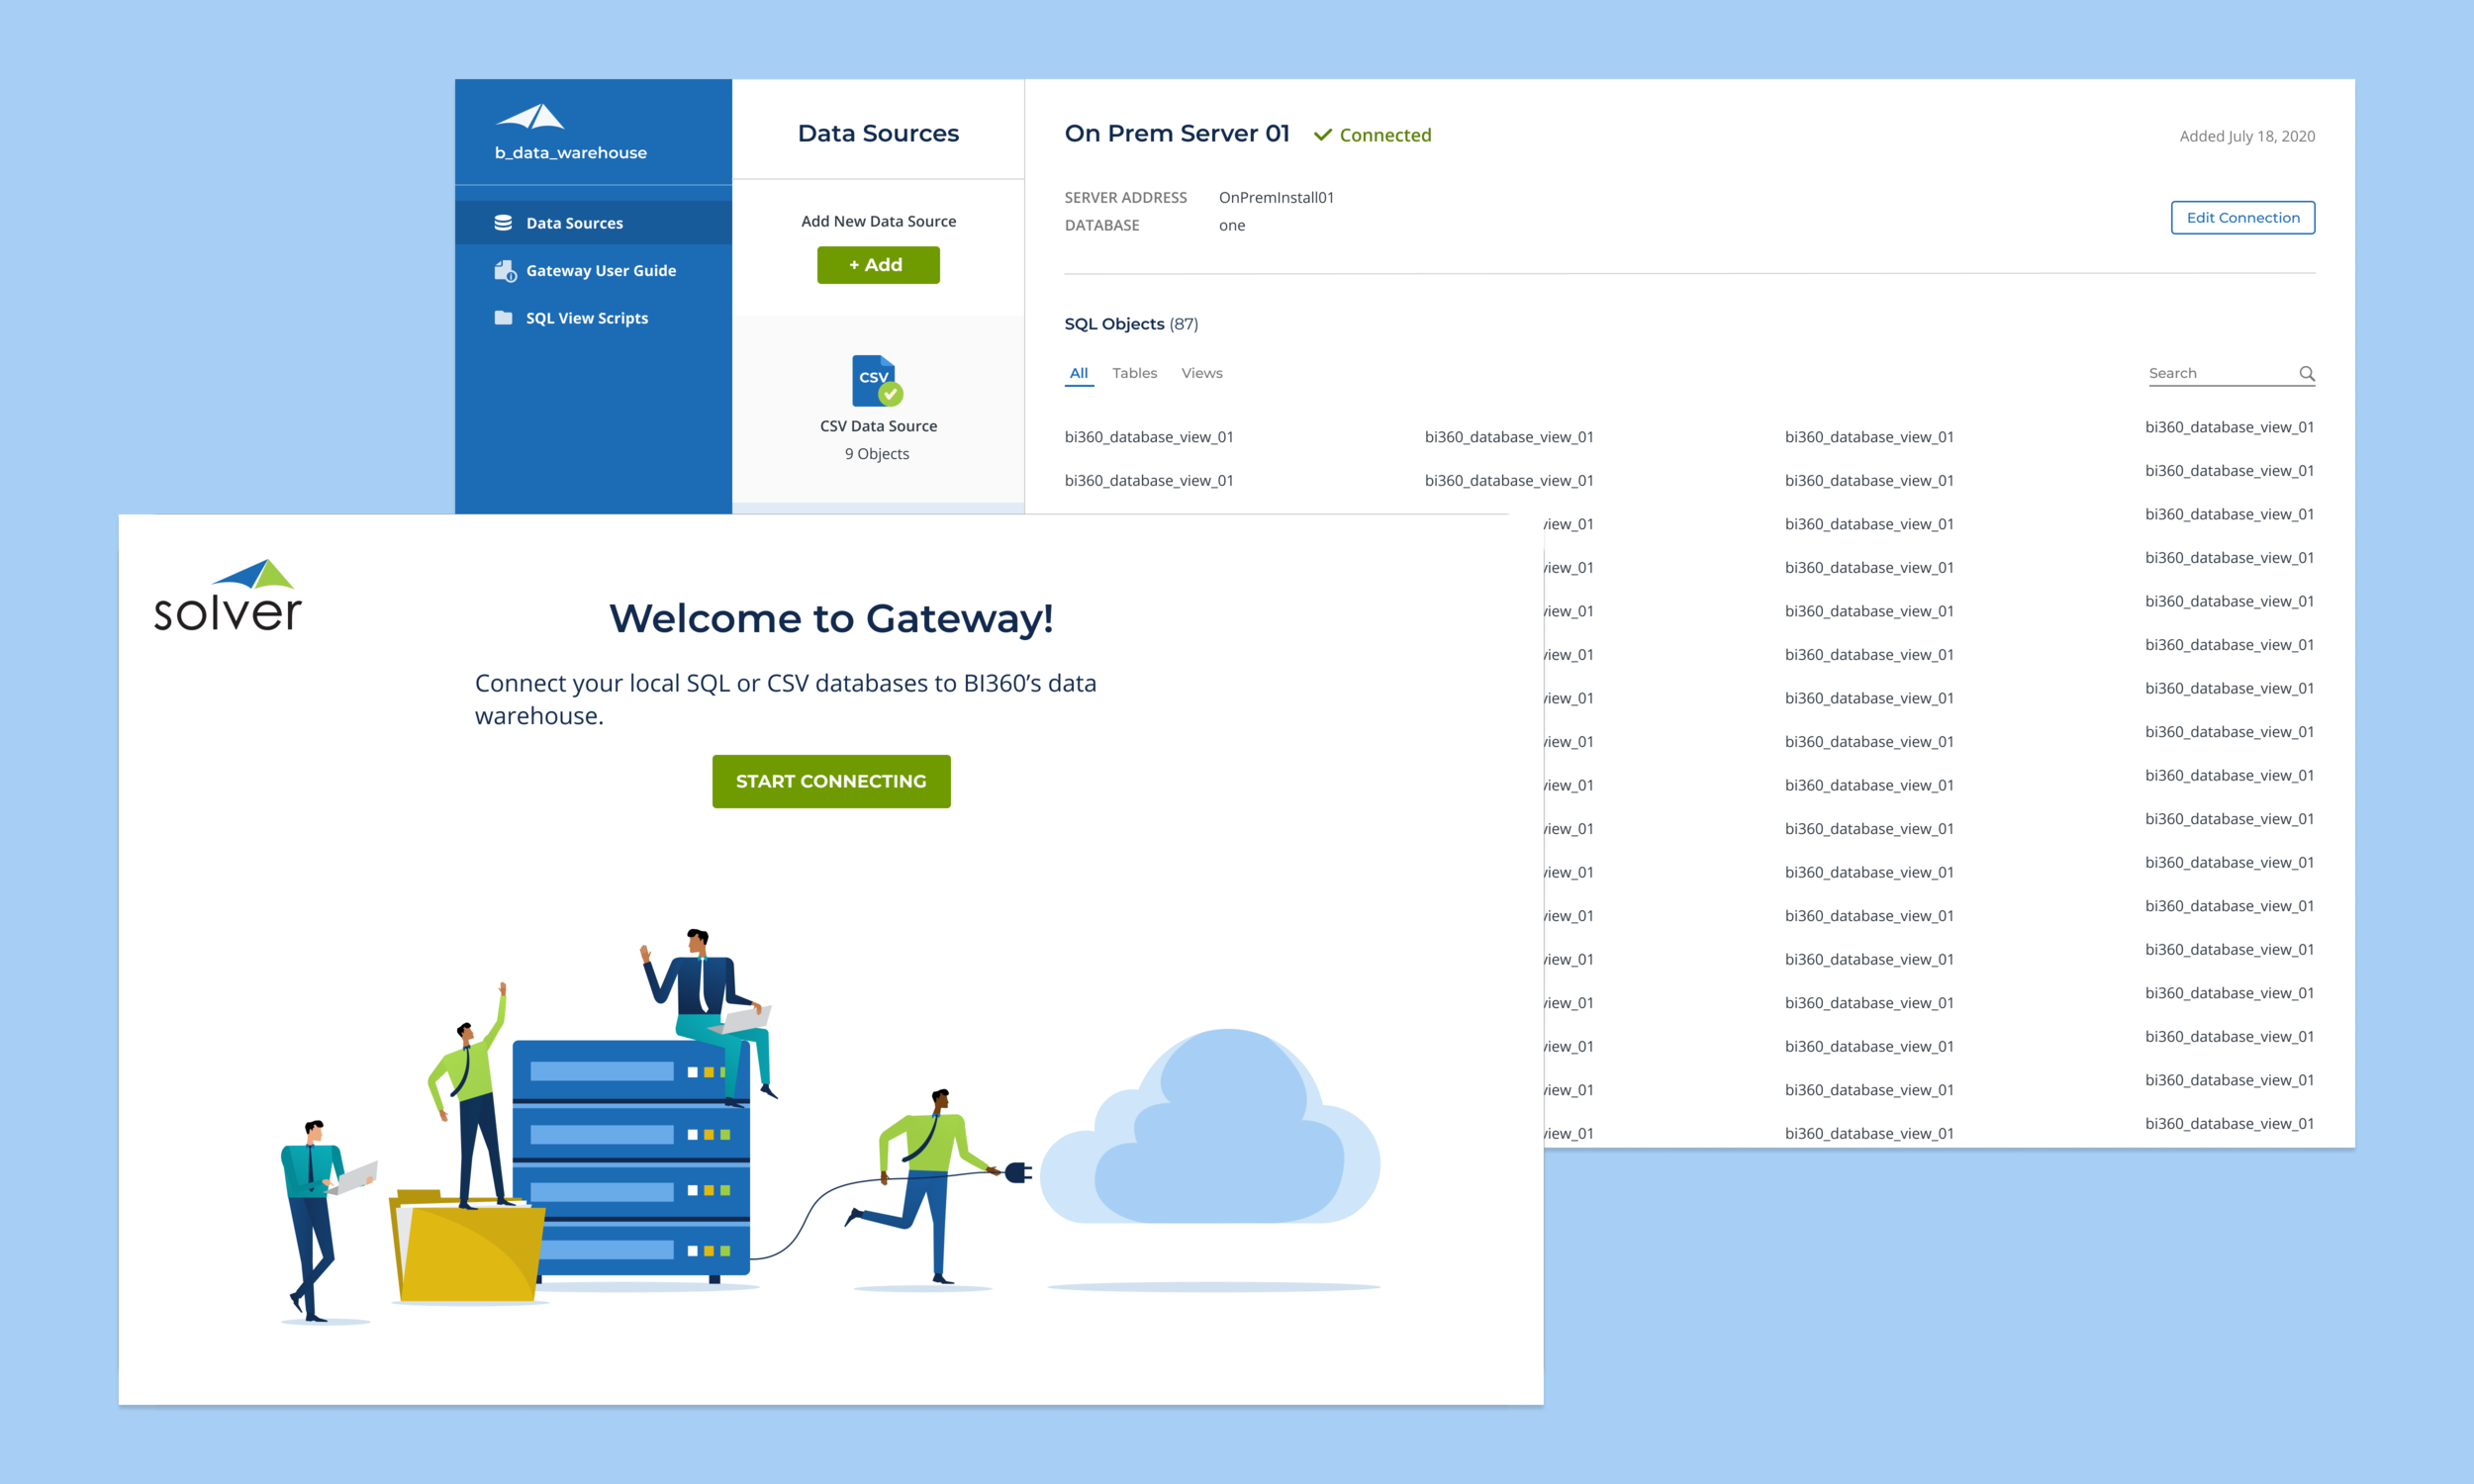Click the "Added July 18, 2020" text
Viewport: 2474px width, 1484px height.
coord(2247,136)
